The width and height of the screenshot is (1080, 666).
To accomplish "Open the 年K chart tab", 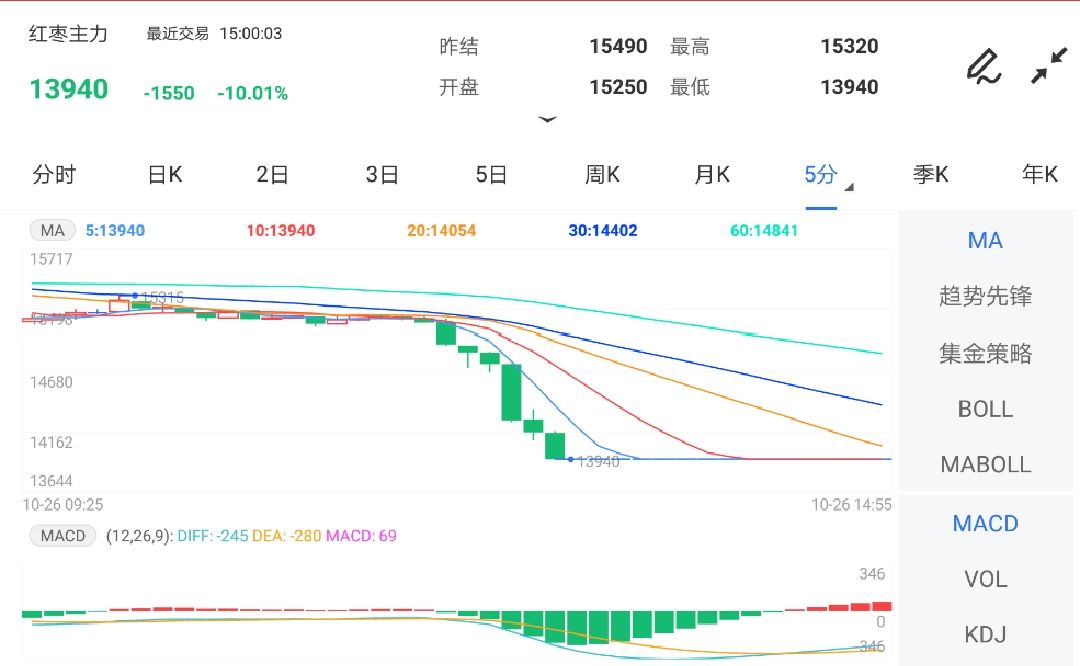I will point(1039,174).
